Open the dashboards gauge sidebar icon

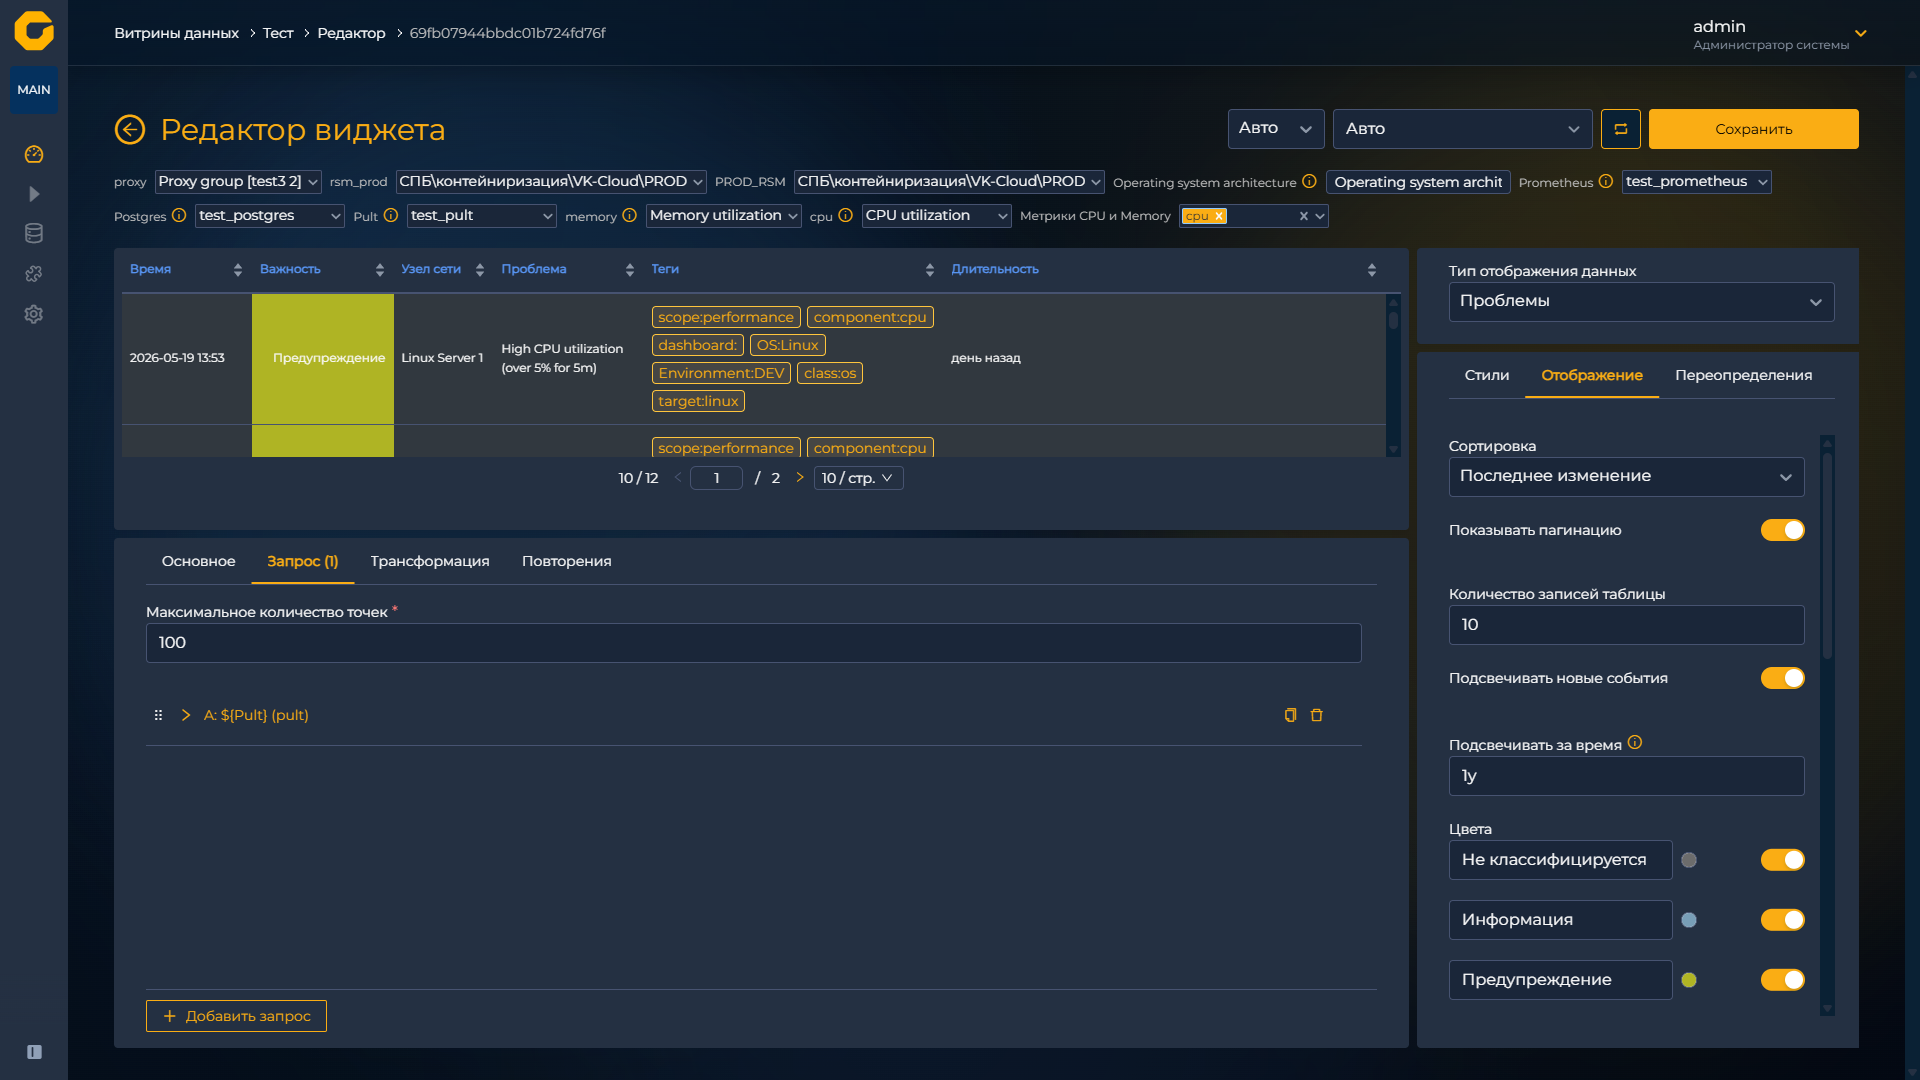point(34,154)
